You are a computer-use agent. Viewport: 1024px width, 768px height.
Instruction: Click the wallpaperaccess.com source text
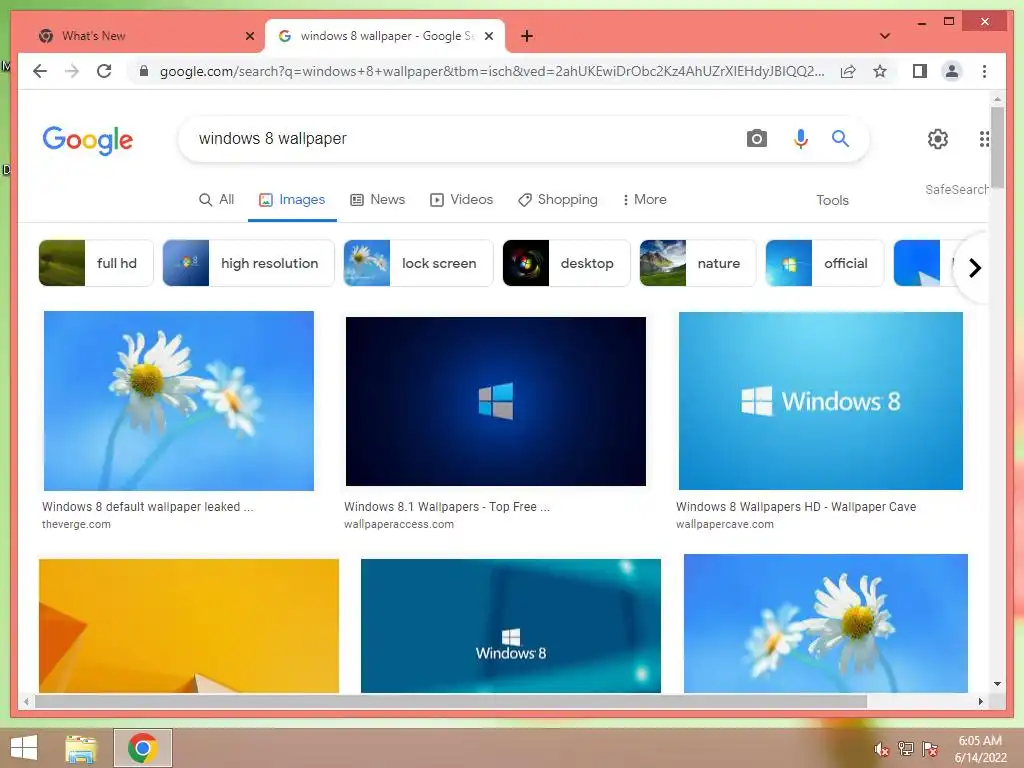(x=398, y=524)
